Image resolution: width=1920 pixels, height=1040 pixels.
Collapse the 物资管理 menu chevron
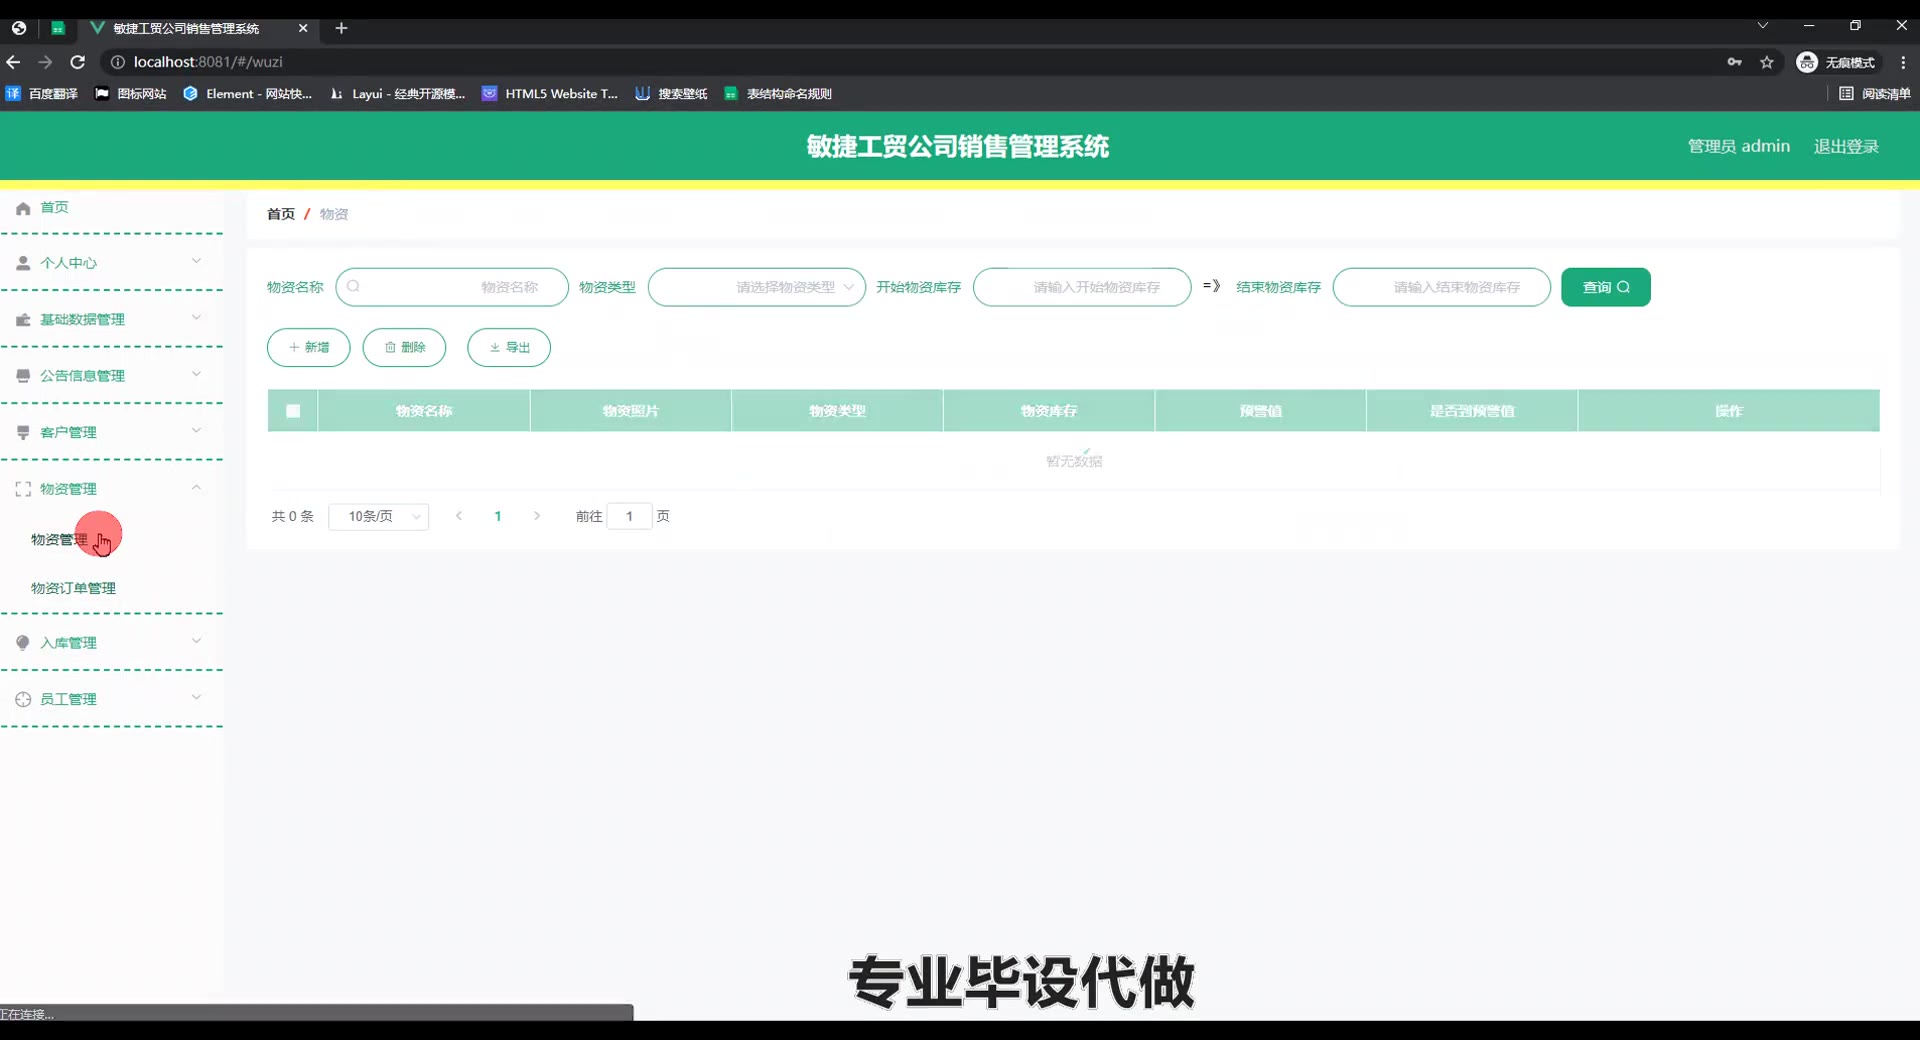(x=196, y=487)
